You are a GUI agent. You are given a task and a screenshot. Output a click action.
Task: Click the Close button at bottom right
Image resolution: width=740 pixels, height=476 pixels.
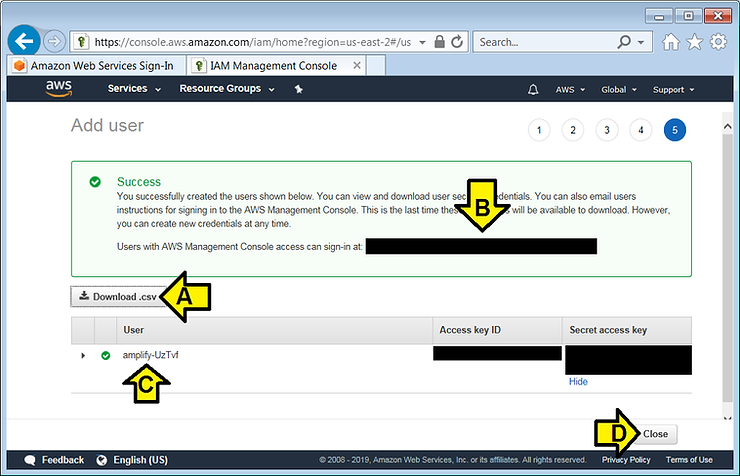[x=655, y=434]
